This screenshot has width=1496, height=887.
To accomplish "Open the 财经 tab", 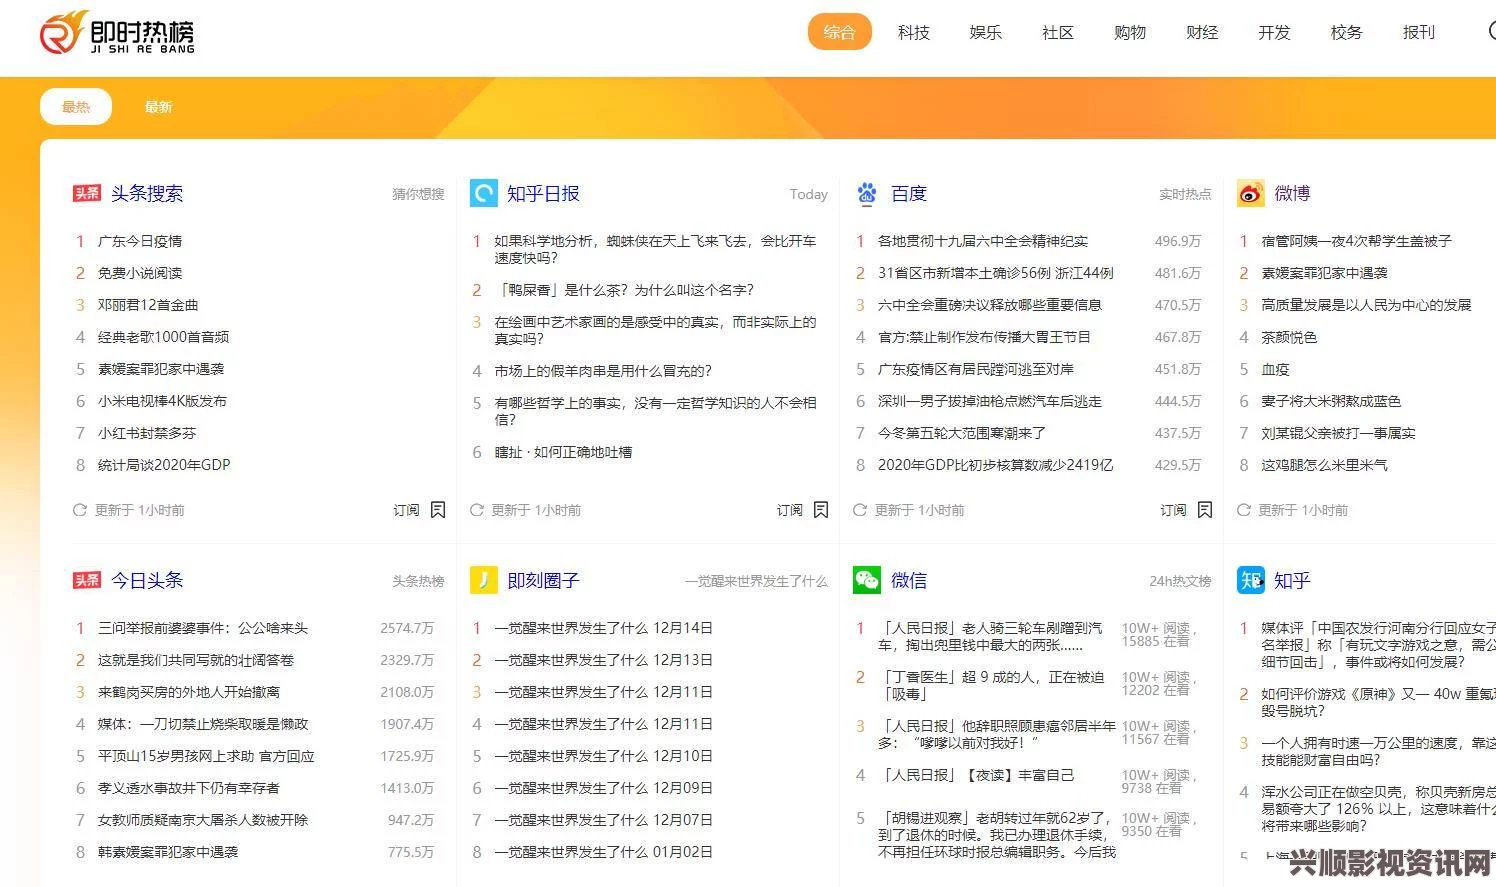I will [x=1202, y=32].
